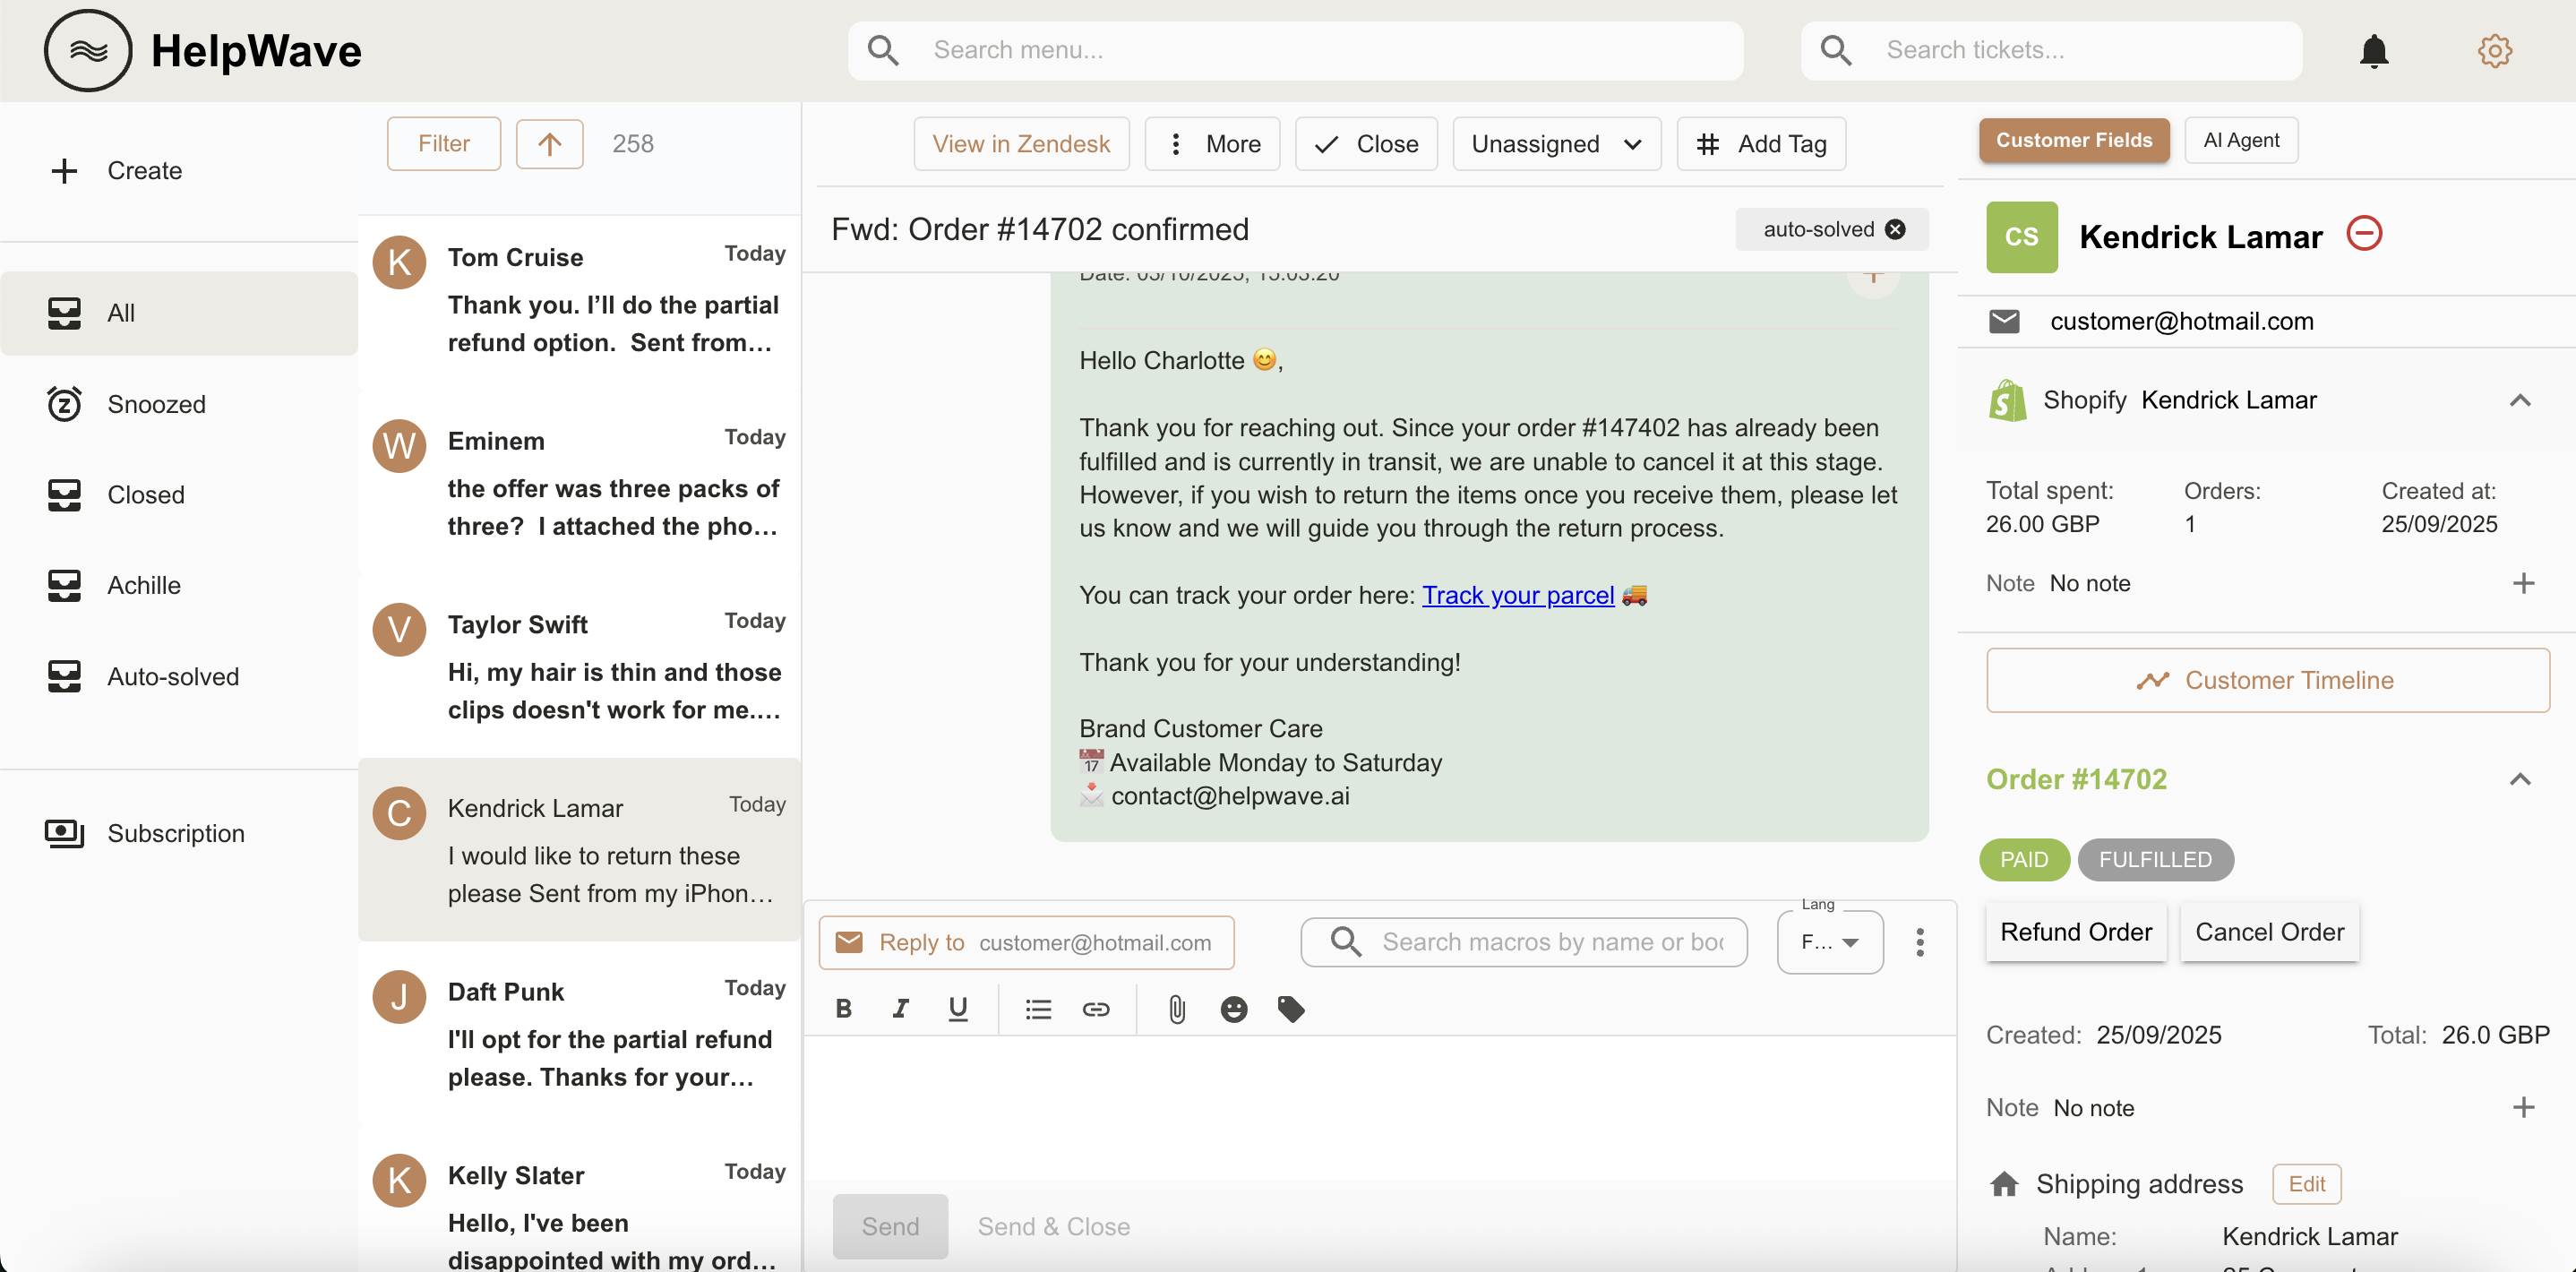The width and height of the screenshot is (2576, 1272).
Task: Click the red minus icon beside Kendrick Lamar
Action: click(x=2364, y=234)
